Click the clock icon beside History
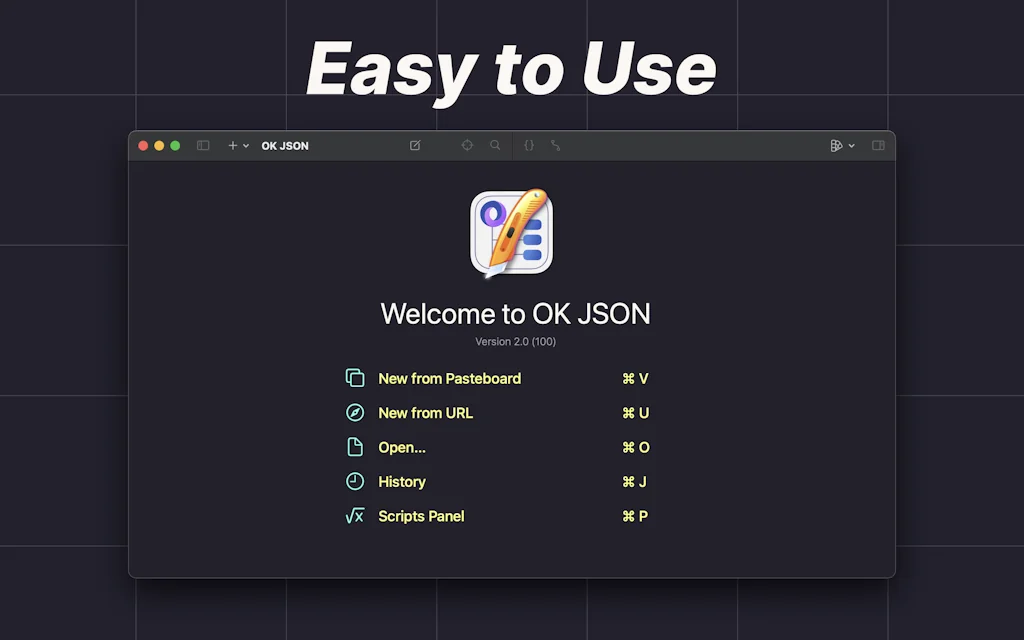 (x=355, y=481)
